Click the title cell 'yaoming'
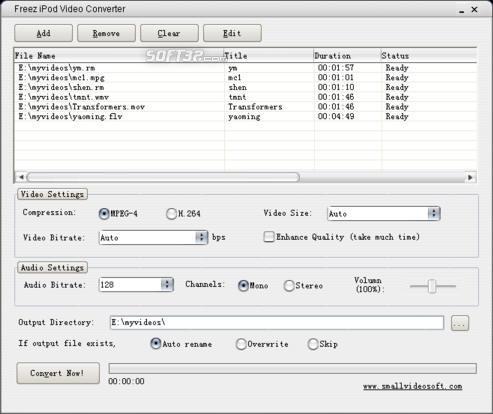This screenshot has height=414, width=493. (x=244, y=116)
